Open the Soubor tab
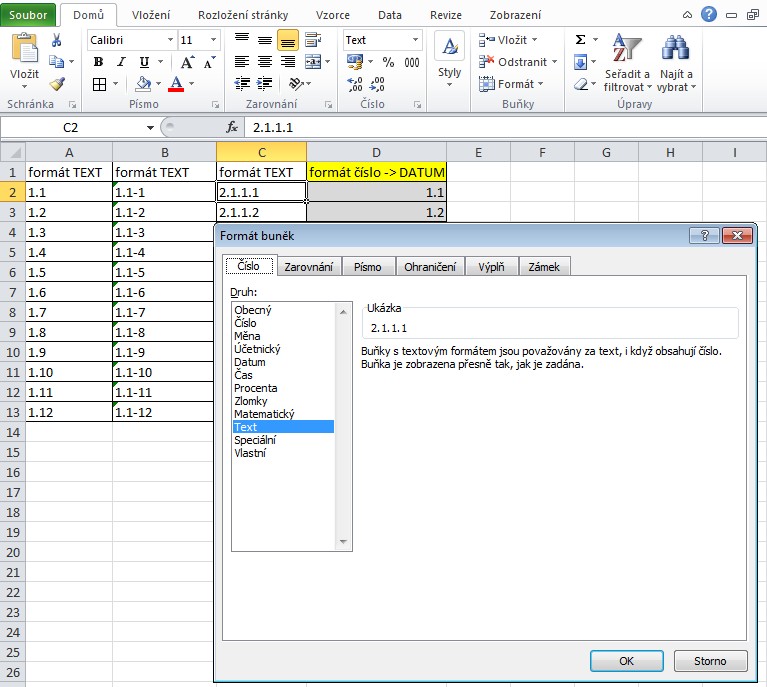The height and width of the screenshot is (687, 767). point(28,15)
